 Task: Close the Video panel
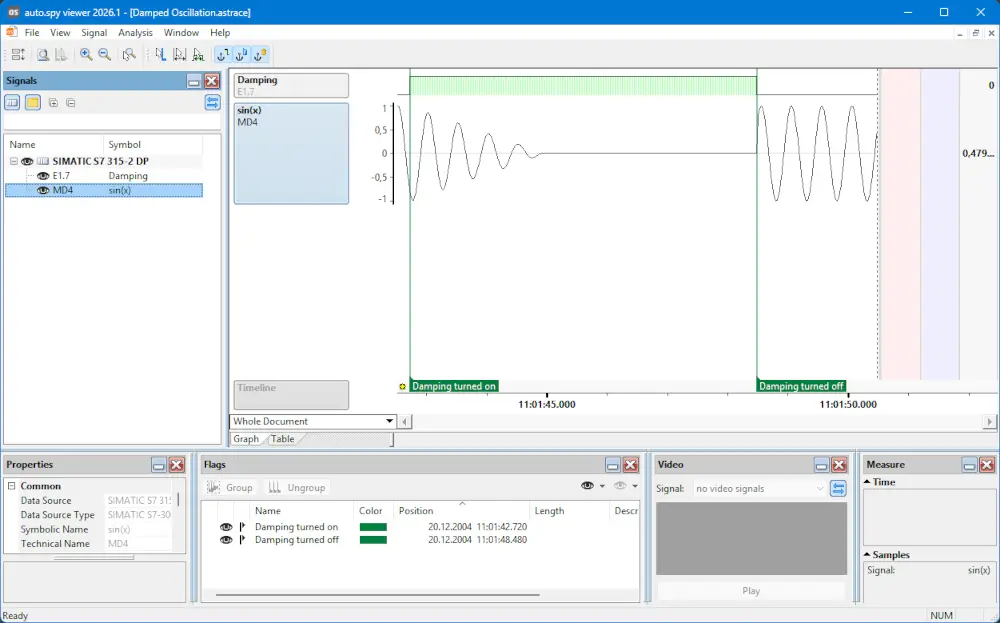tap(839, 465)
